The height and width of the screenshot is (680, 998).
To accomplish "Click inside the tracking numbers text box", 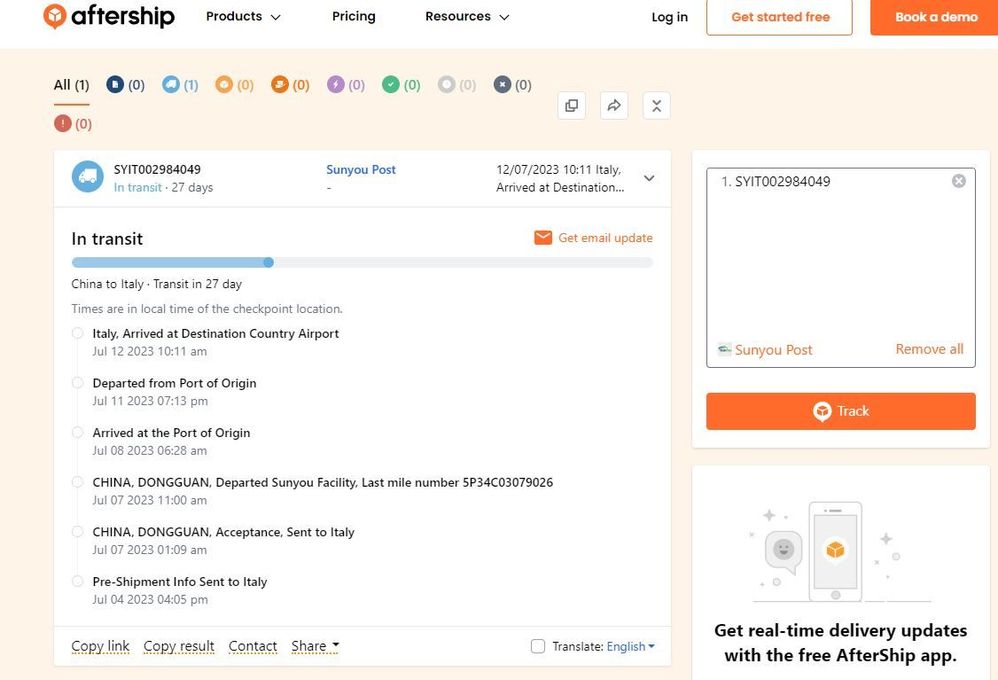I will [841, 267].
